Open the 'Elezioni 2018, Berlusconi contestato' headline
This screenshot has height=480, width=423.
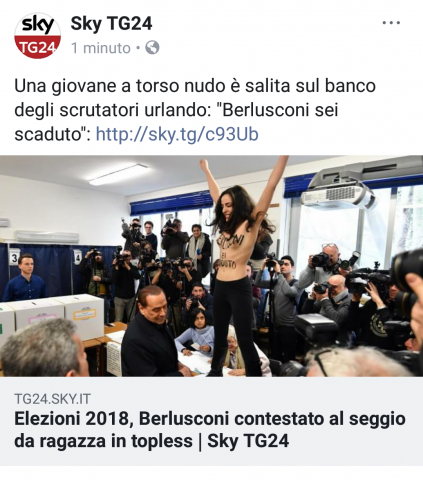210,430
